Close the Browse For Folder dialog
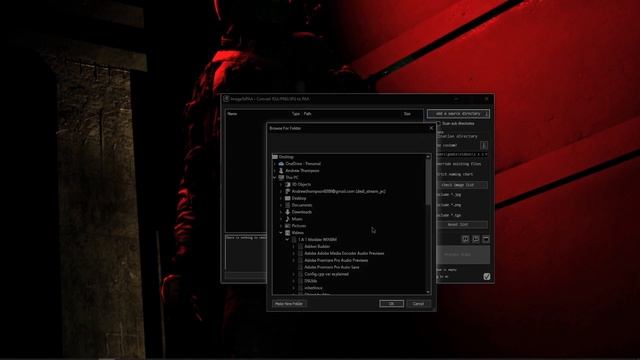Image resolution: width=640 pixels, height=360 pixels. [431, 128]
